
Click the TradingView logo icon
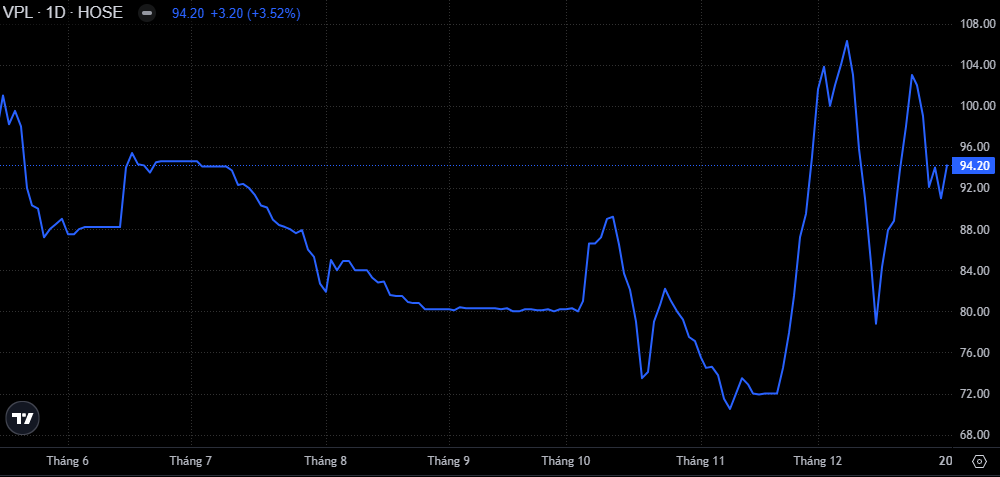[x=22, y=418]
